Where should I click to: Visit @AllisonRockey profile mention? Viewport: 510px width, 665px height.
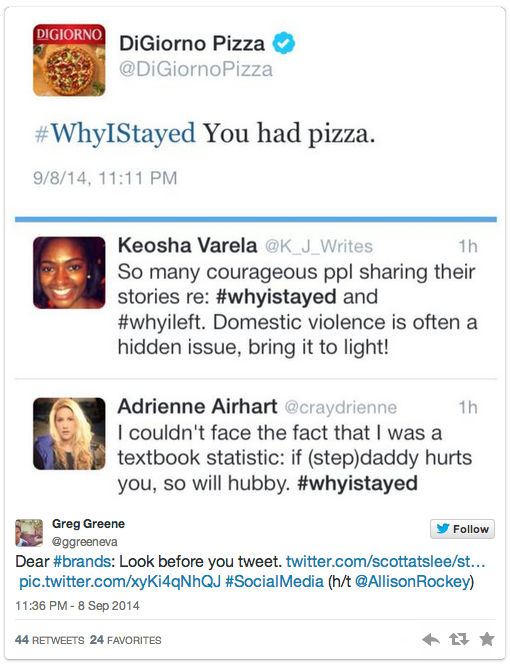point(412,581)
